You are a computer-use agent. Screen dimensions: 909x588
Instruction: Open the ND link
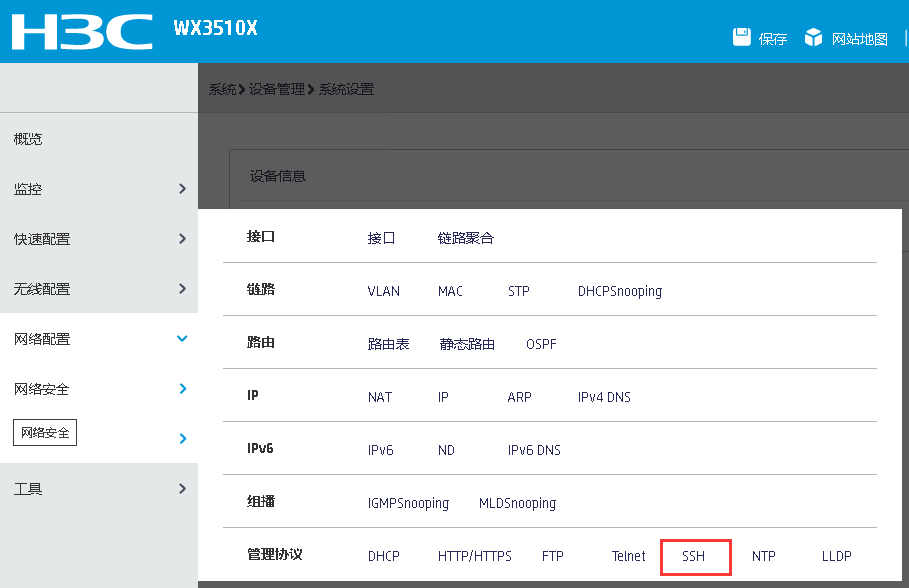click(x=446, y=450)
